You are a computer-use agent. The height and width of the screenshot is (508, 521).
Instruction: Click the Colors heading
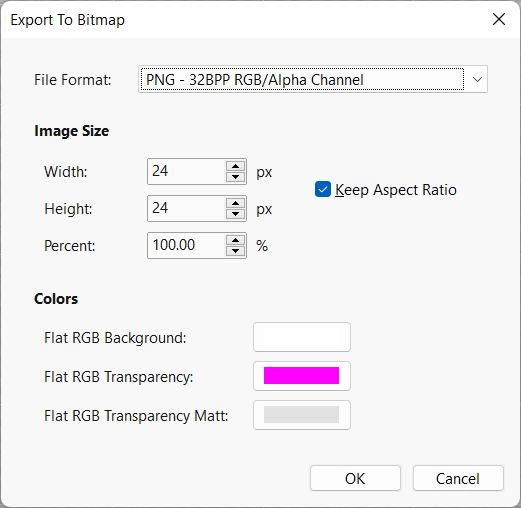point(56,299)
